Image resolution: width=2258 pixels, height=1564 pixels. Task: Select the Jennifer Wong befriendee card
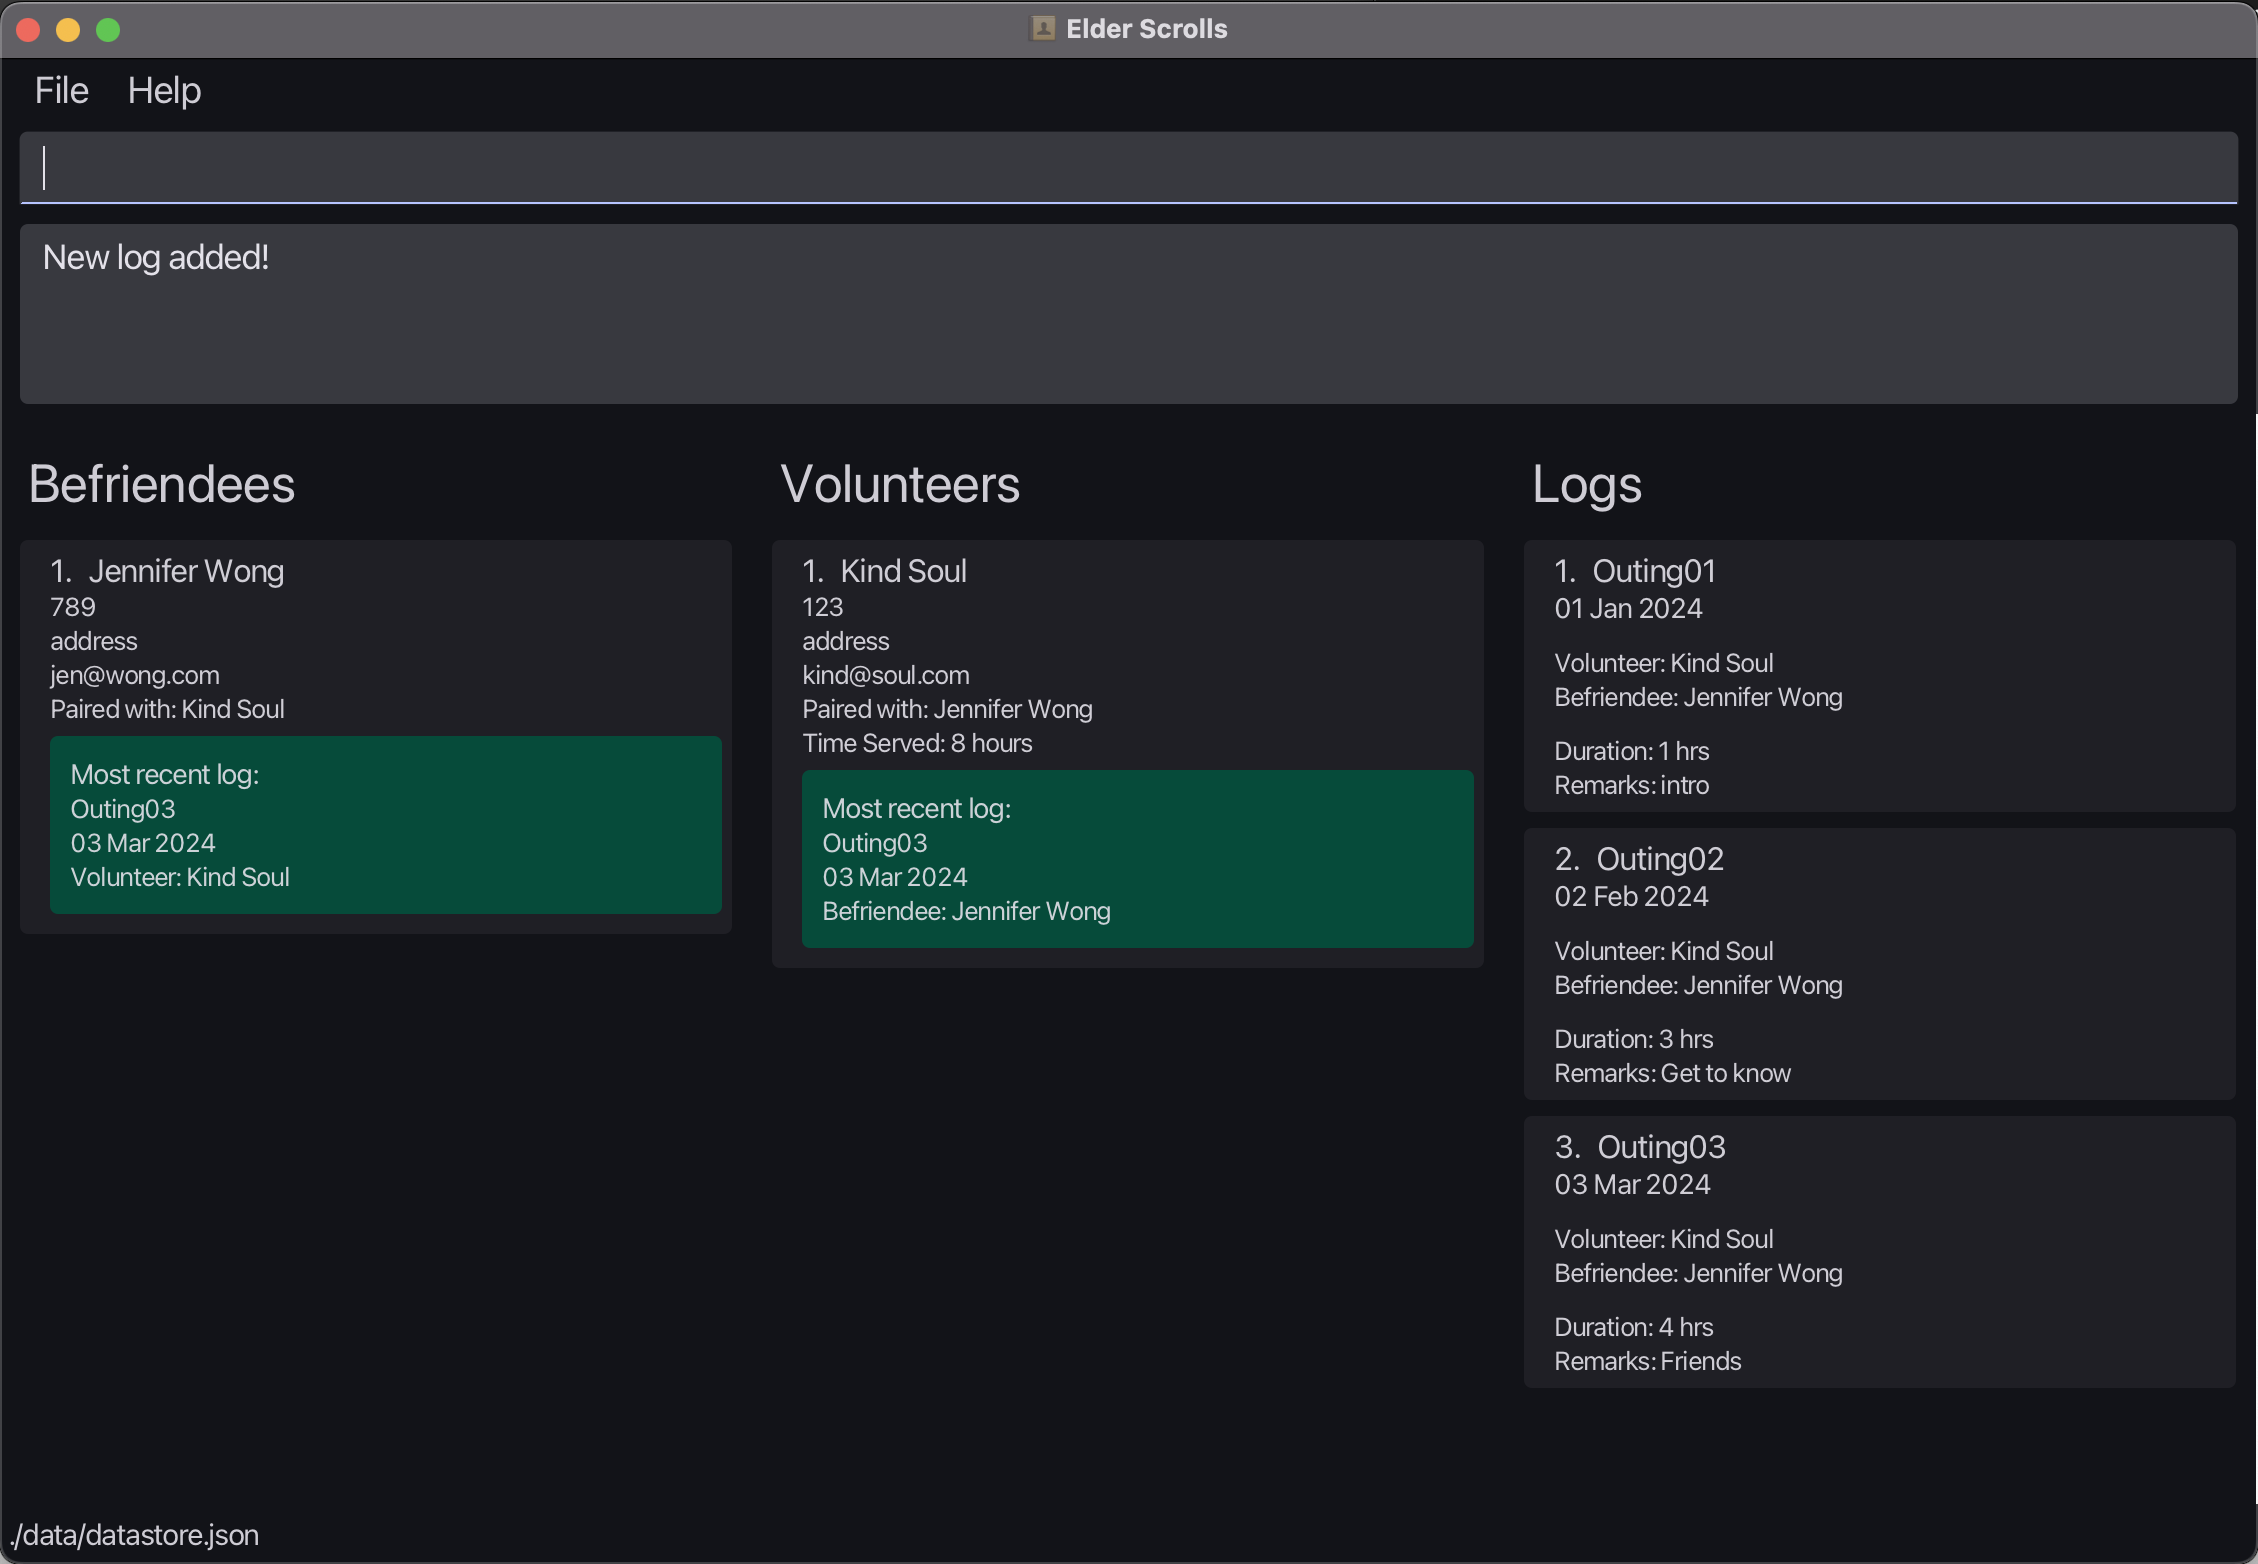(x=376, y=626)
